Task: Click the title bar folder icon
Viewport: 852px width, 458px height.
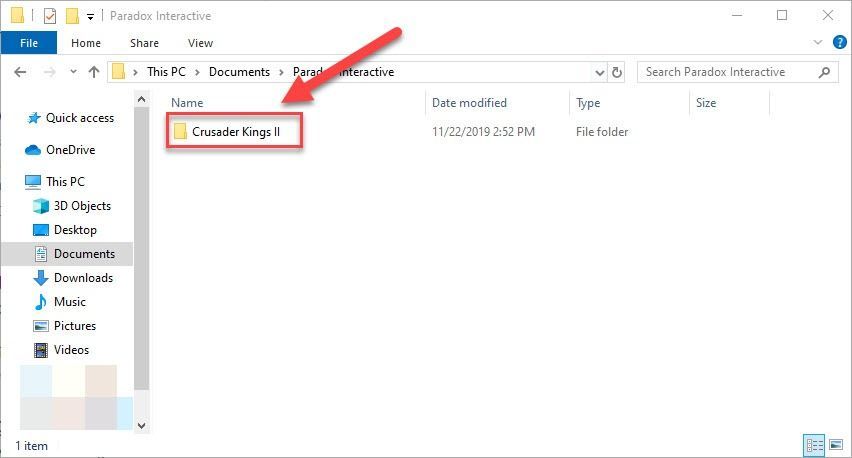Action: click(x=17, y=15)
